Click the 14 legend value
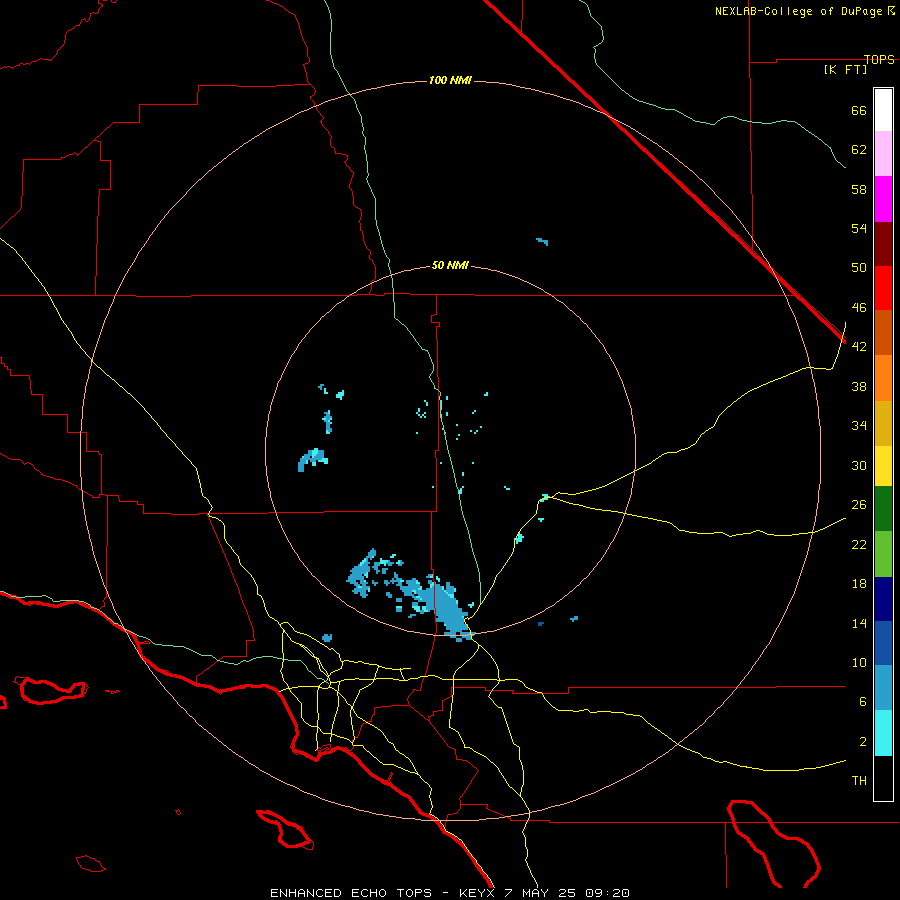 click(859, 623)
